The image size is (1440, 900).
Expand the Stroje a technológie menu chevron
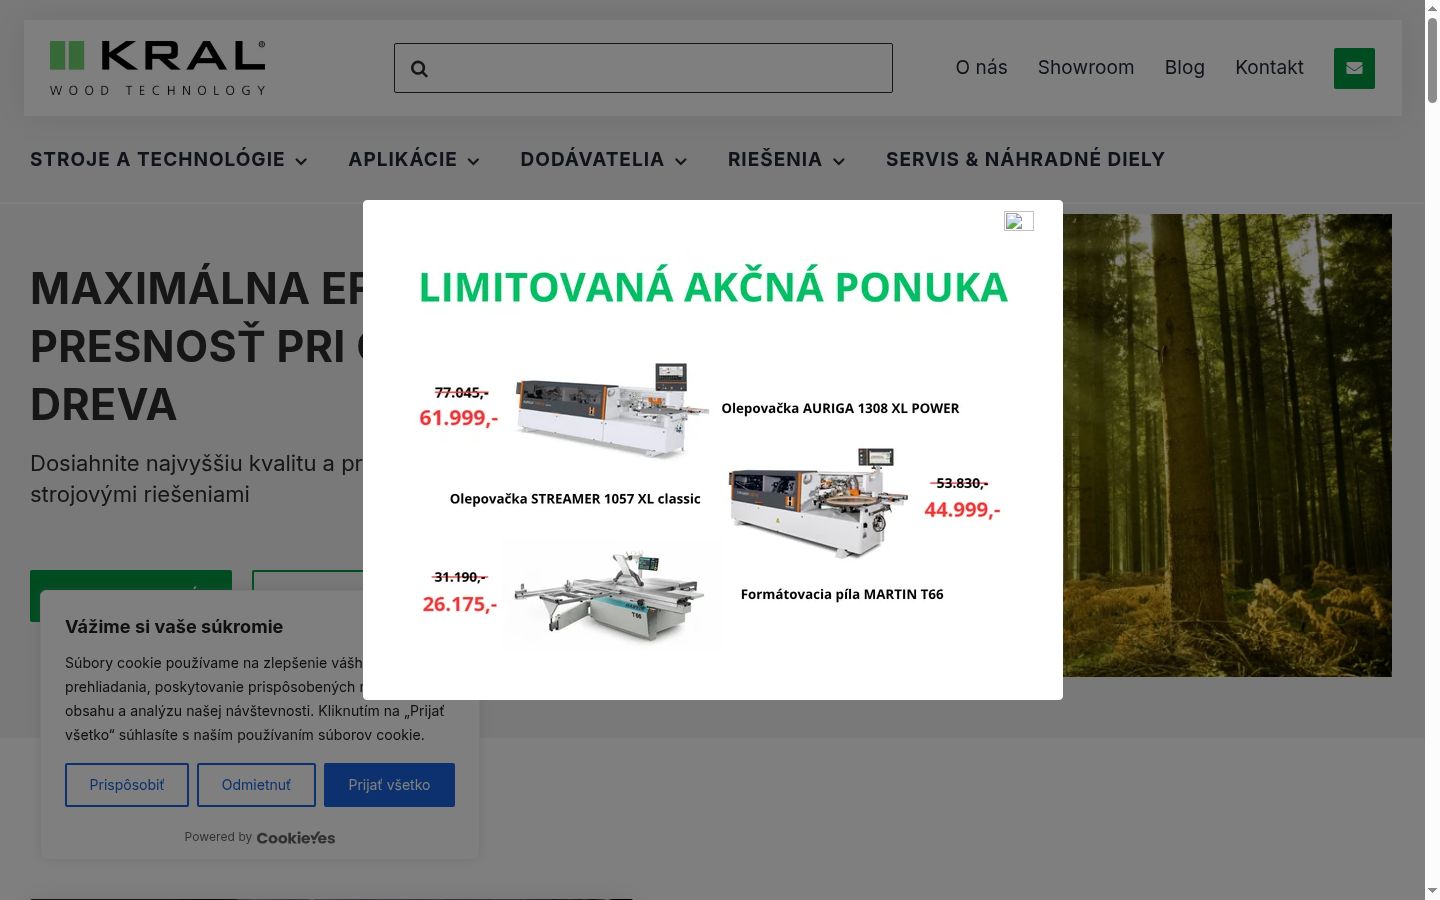pos(301,161)
